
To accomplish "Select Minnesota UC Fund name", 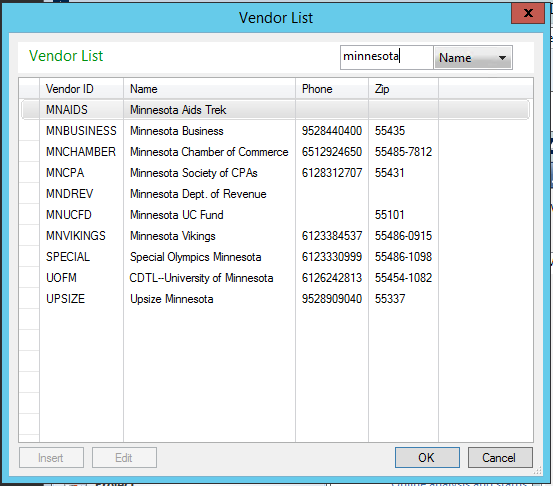I will tap(177, 215).
